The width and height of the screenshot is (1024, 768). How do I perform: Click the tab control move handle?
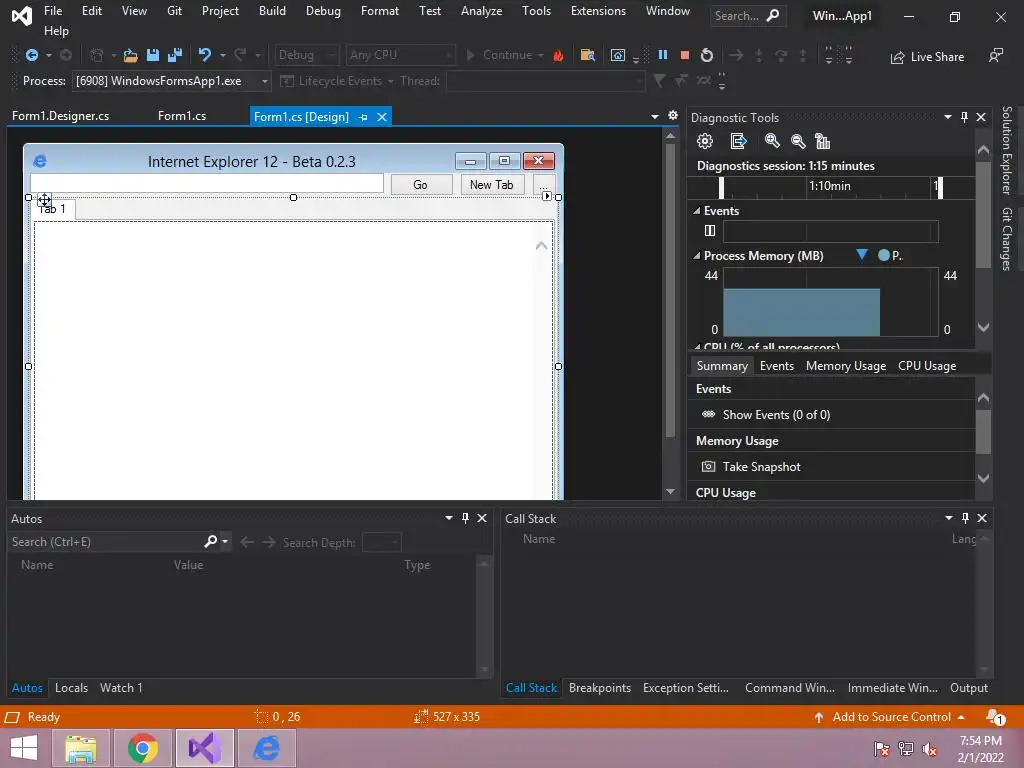coord(44,200)
